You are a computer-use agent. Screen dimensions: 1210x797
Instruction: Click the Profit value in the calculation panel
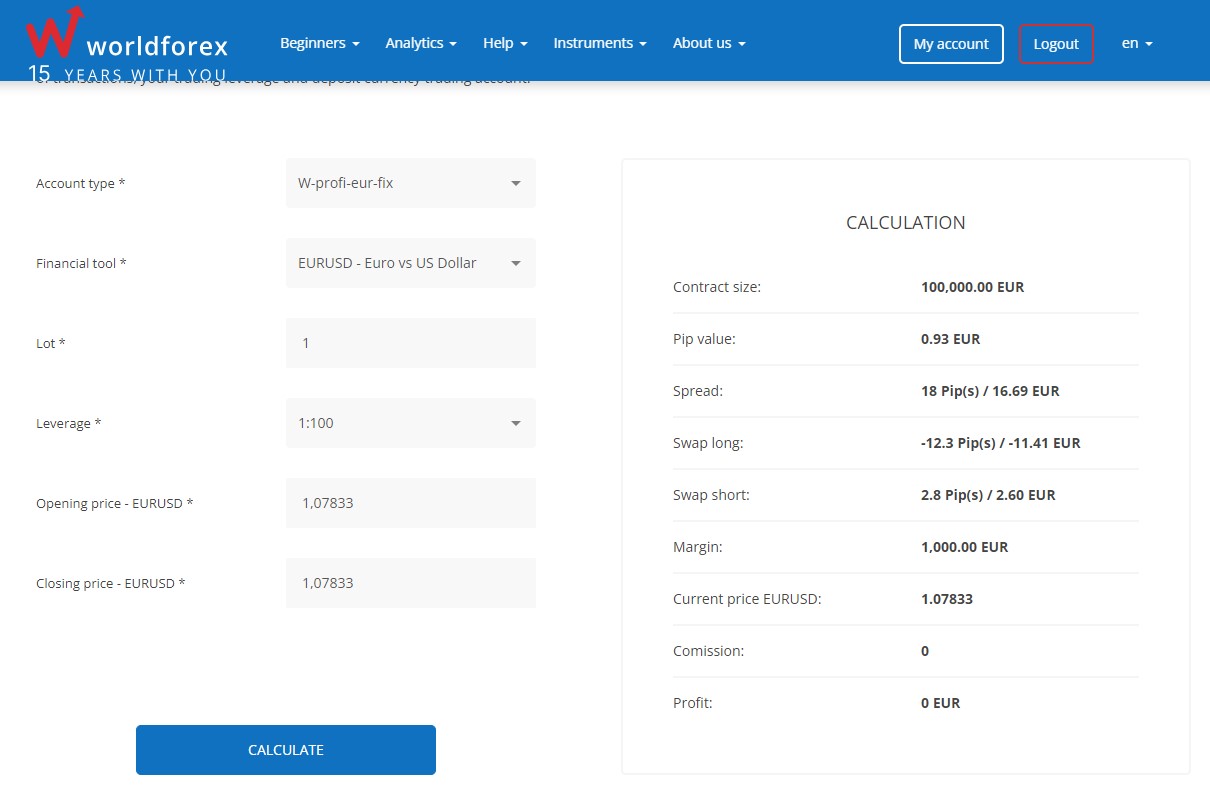point(940,702)
